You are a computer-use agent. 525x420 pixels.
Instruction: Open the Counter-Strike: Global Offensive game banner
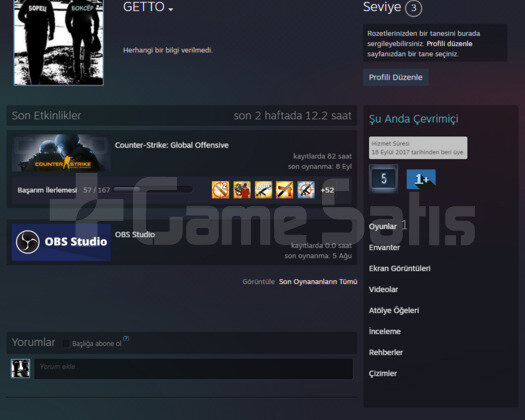[61, 153]
